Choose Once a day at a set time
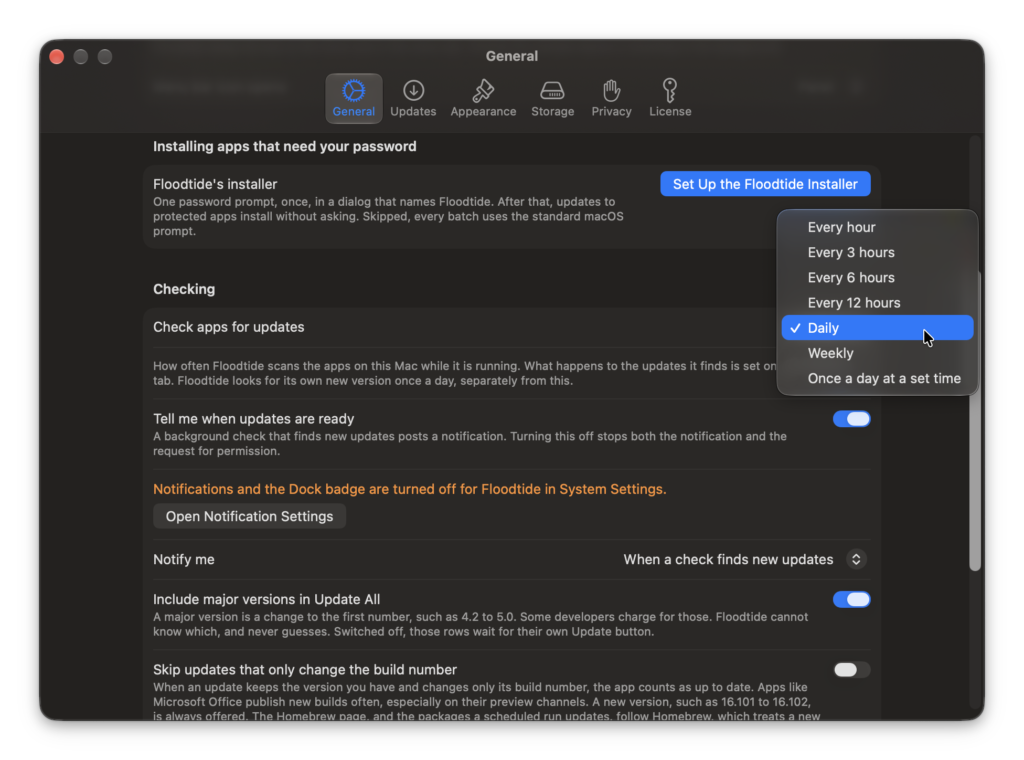Screen dimensions: 1024x760 pyautogui.click(x=877, y=378)
